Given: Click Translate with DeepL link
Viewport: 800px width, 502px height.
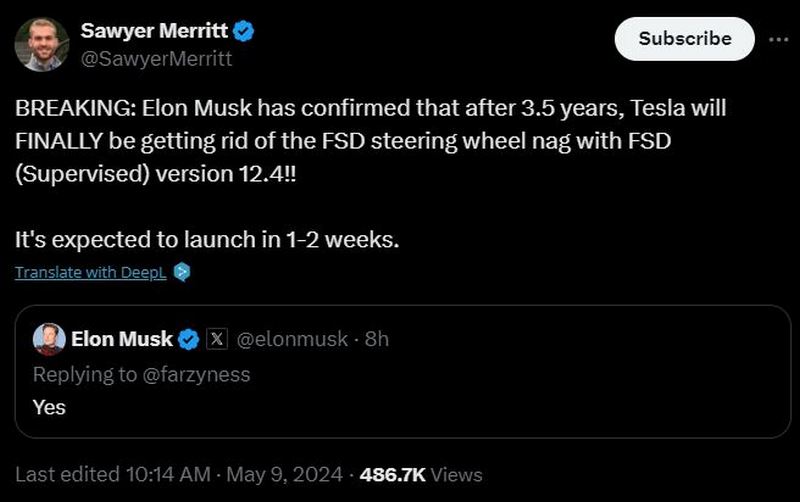Looking at the screenshot, I should (91, 272).
